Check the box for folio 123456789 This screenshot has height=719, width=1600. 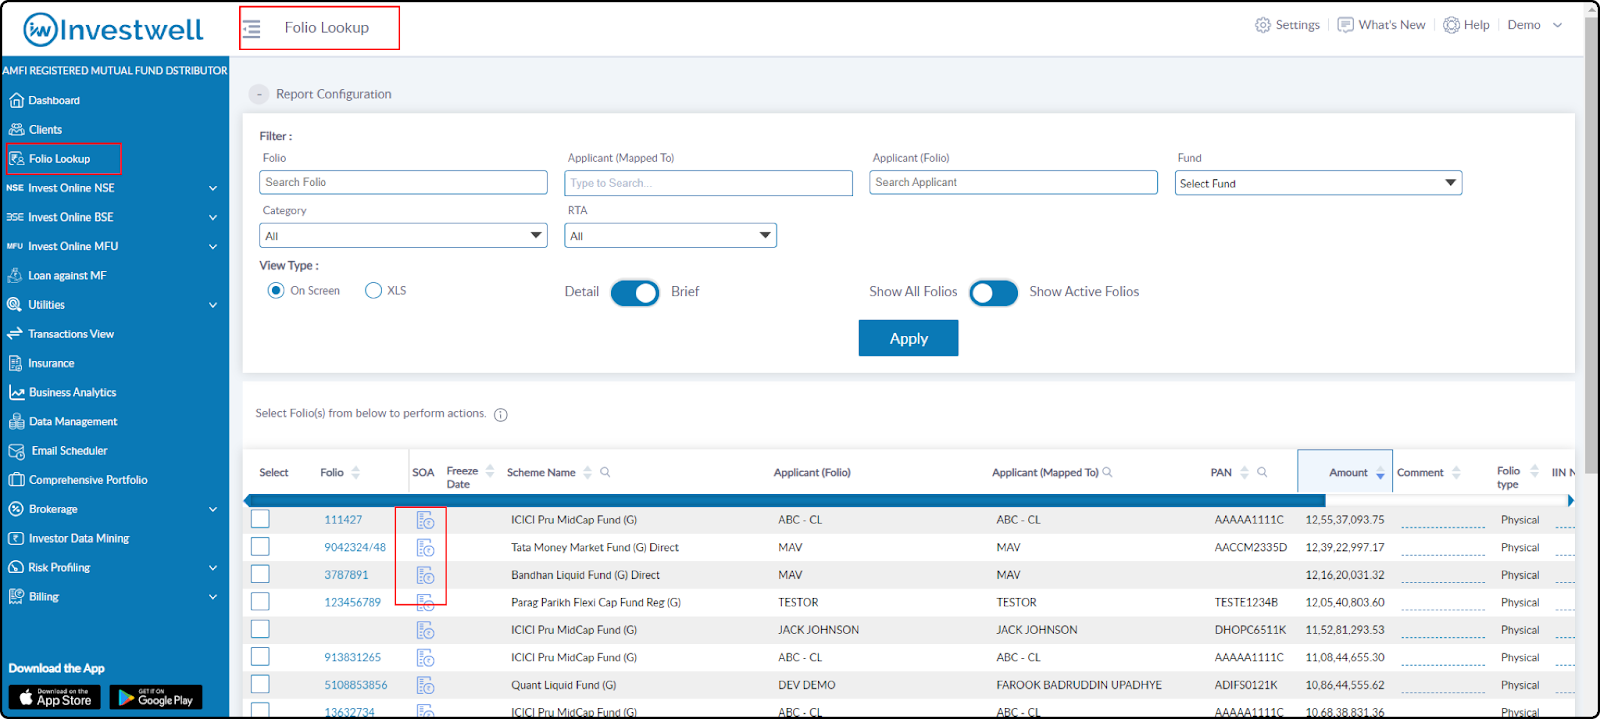260,601
